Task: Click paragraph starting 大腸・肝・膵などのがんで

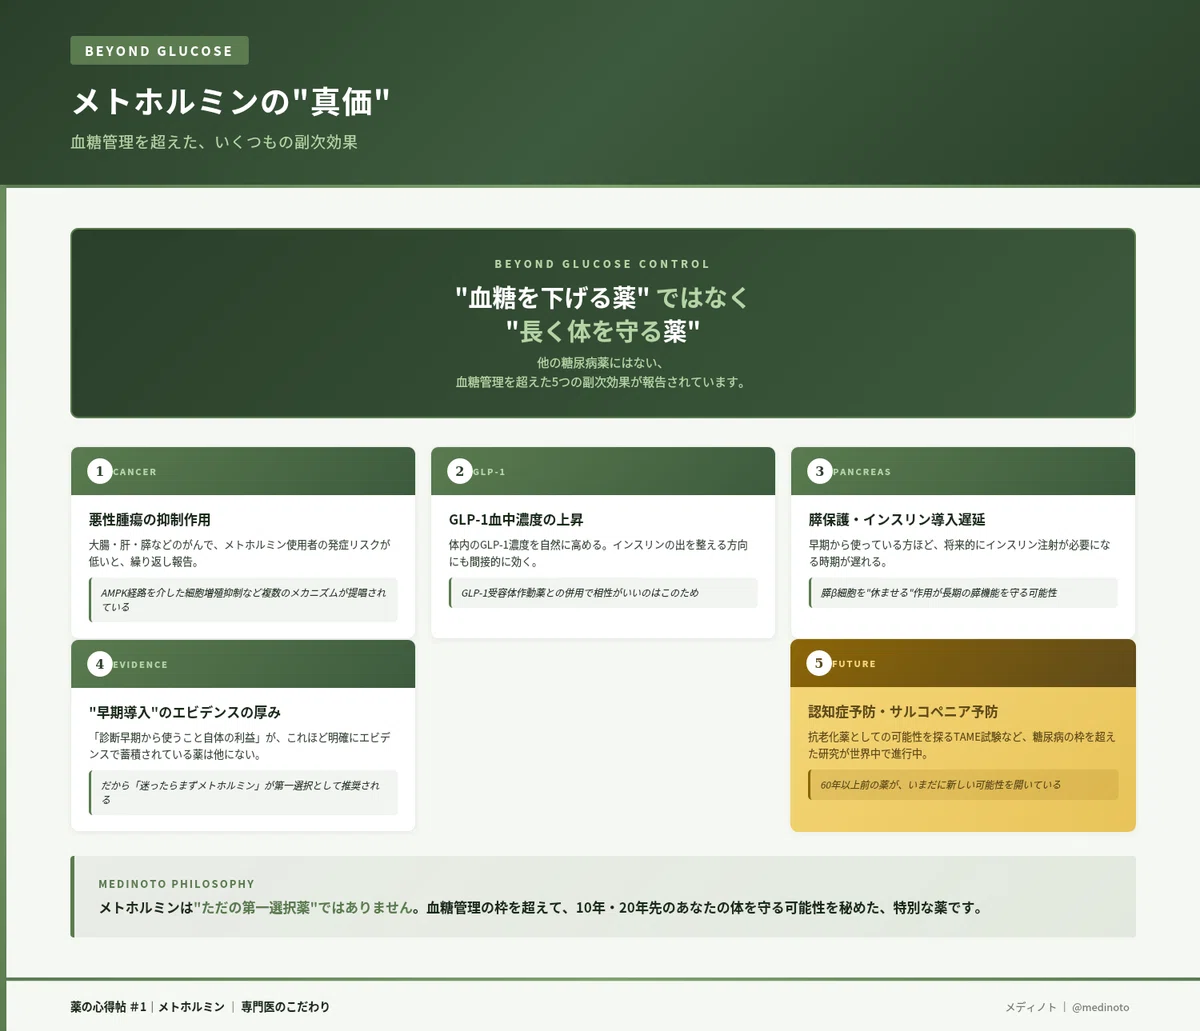Action: coord(240,553)
